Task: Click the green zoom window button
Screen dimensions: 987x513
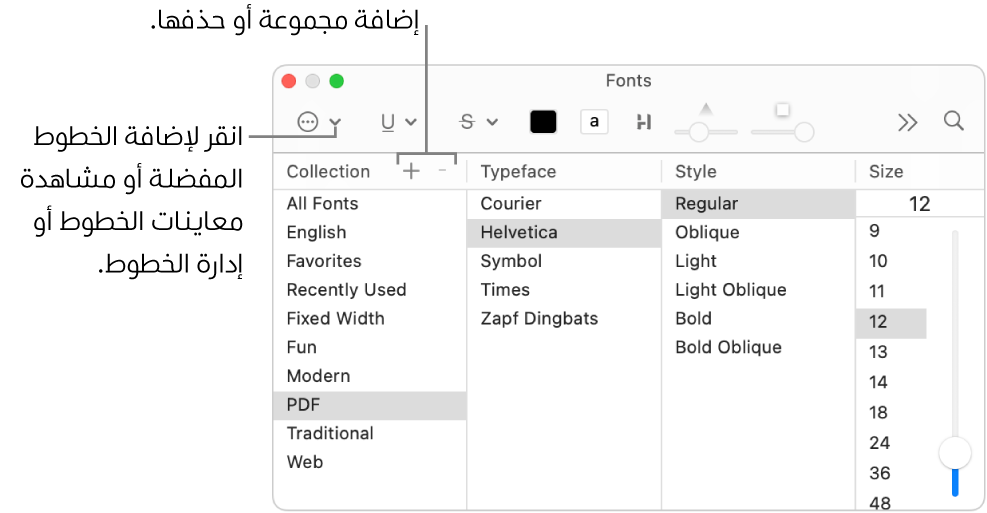Action: pyautogui.click(x=337, y=81)
